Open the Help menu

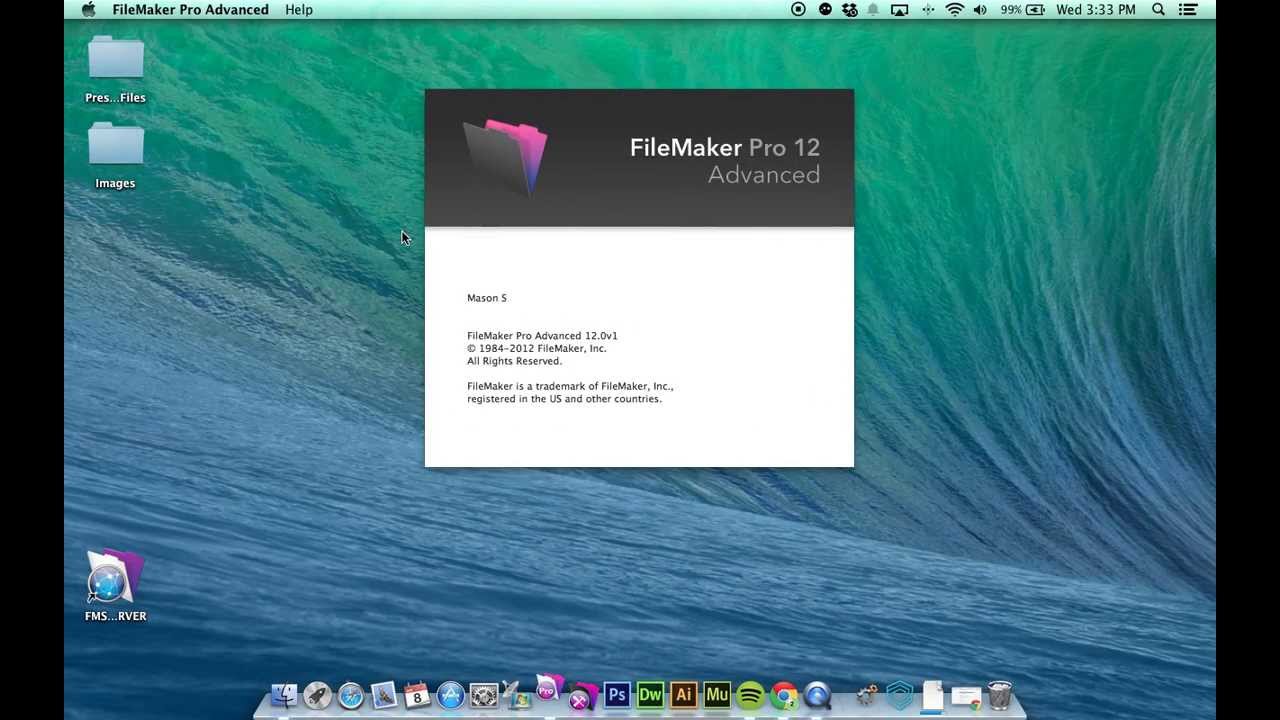(299, 9)
